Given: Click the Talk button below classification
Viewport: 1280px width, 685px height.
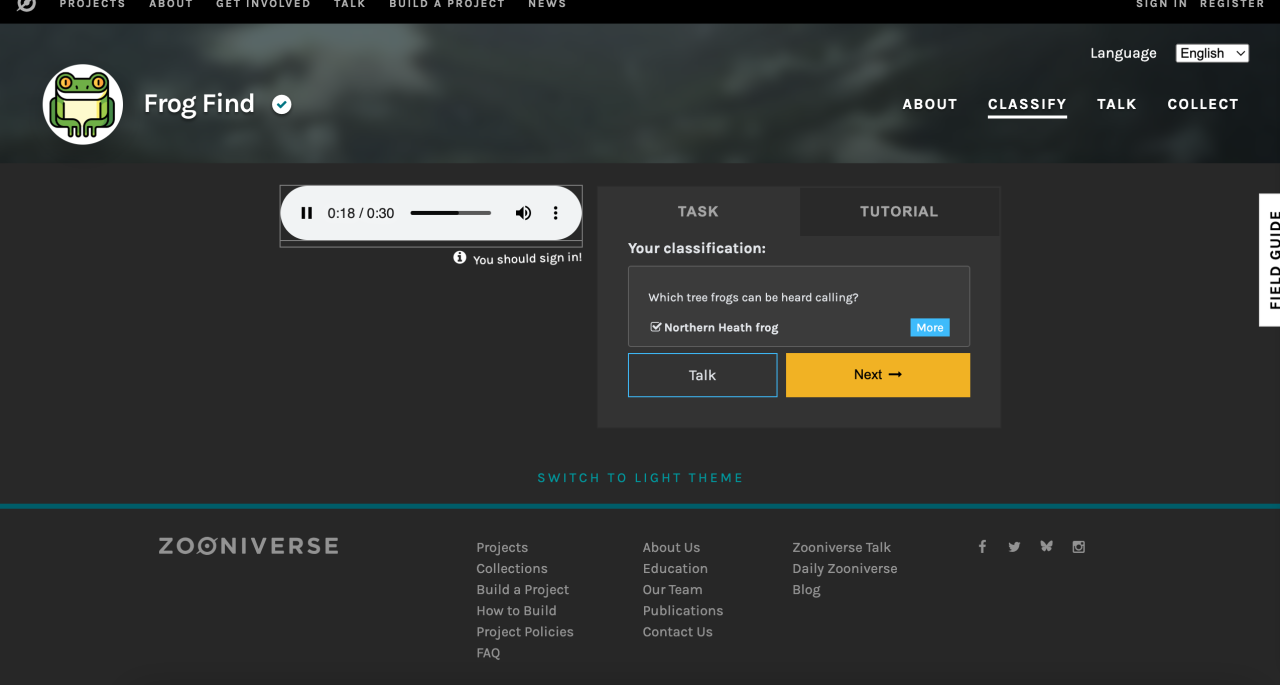Looking at the screenshot, I should point(702,375).
